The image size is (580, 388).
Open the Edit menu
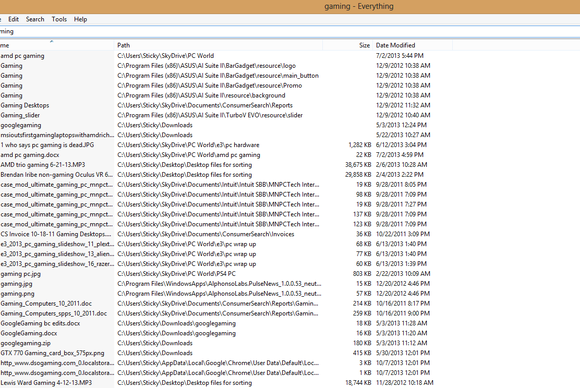coord(13,19)
